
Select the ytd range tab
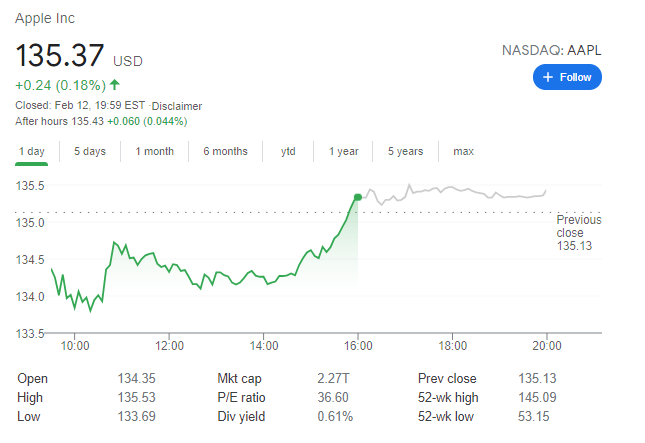288,151
